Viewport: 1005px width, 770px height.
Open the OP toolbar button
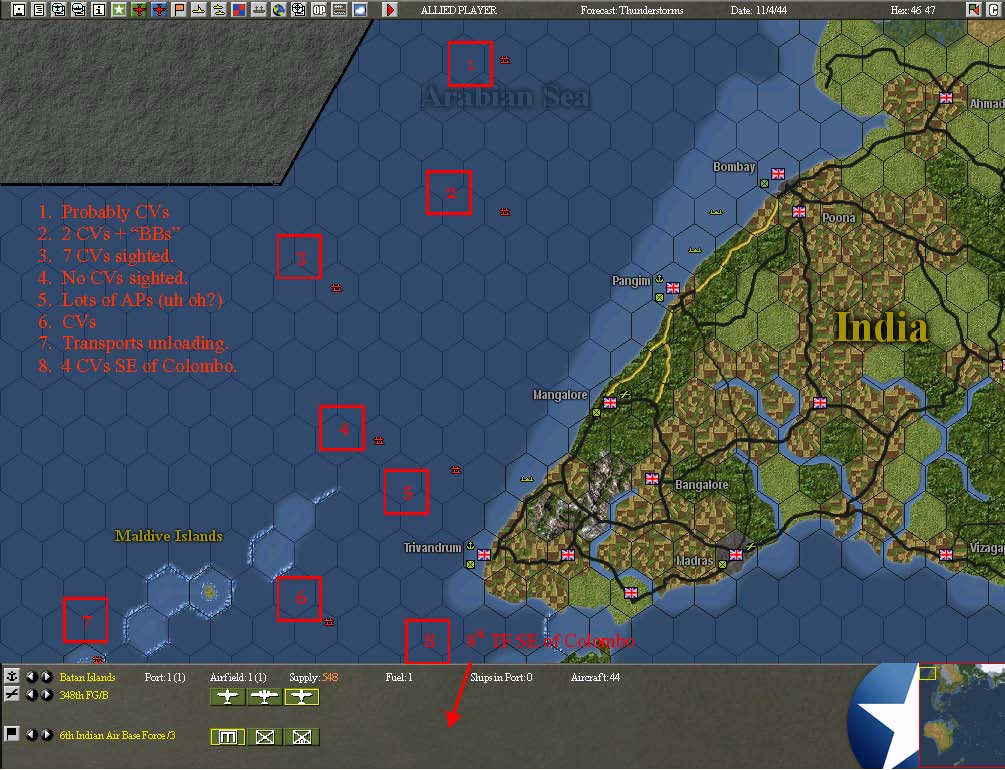coord(319,10)
